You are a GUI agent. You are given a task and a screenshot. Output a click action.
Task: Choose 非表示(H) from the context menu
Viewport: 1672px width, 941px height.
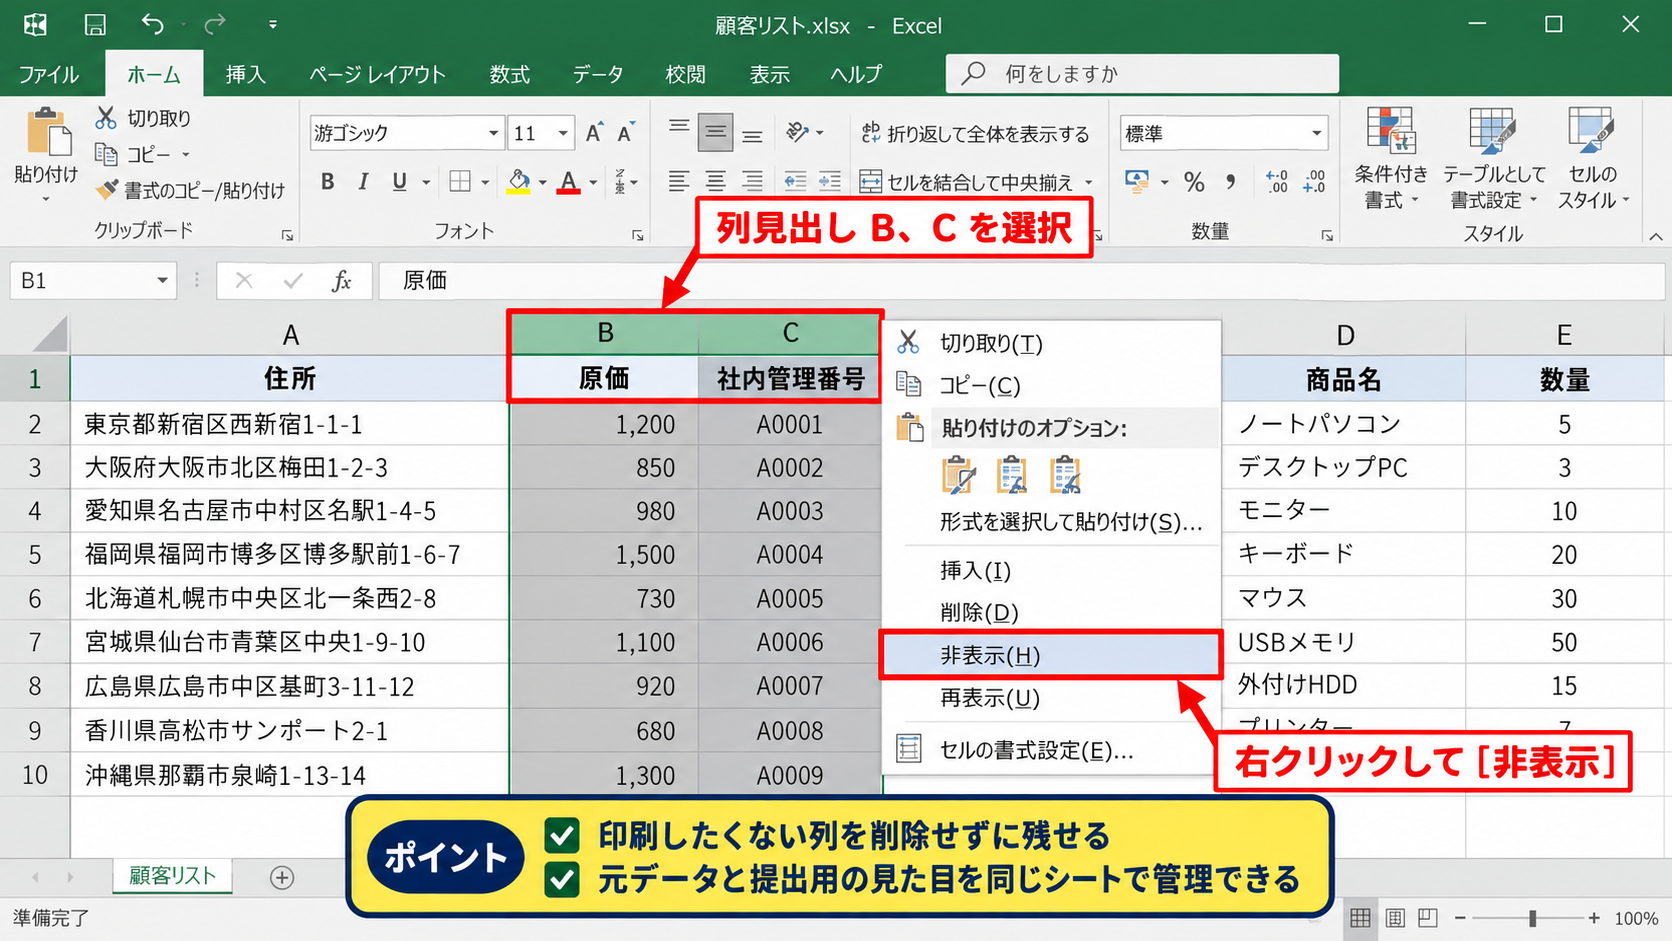[1050, 655]
